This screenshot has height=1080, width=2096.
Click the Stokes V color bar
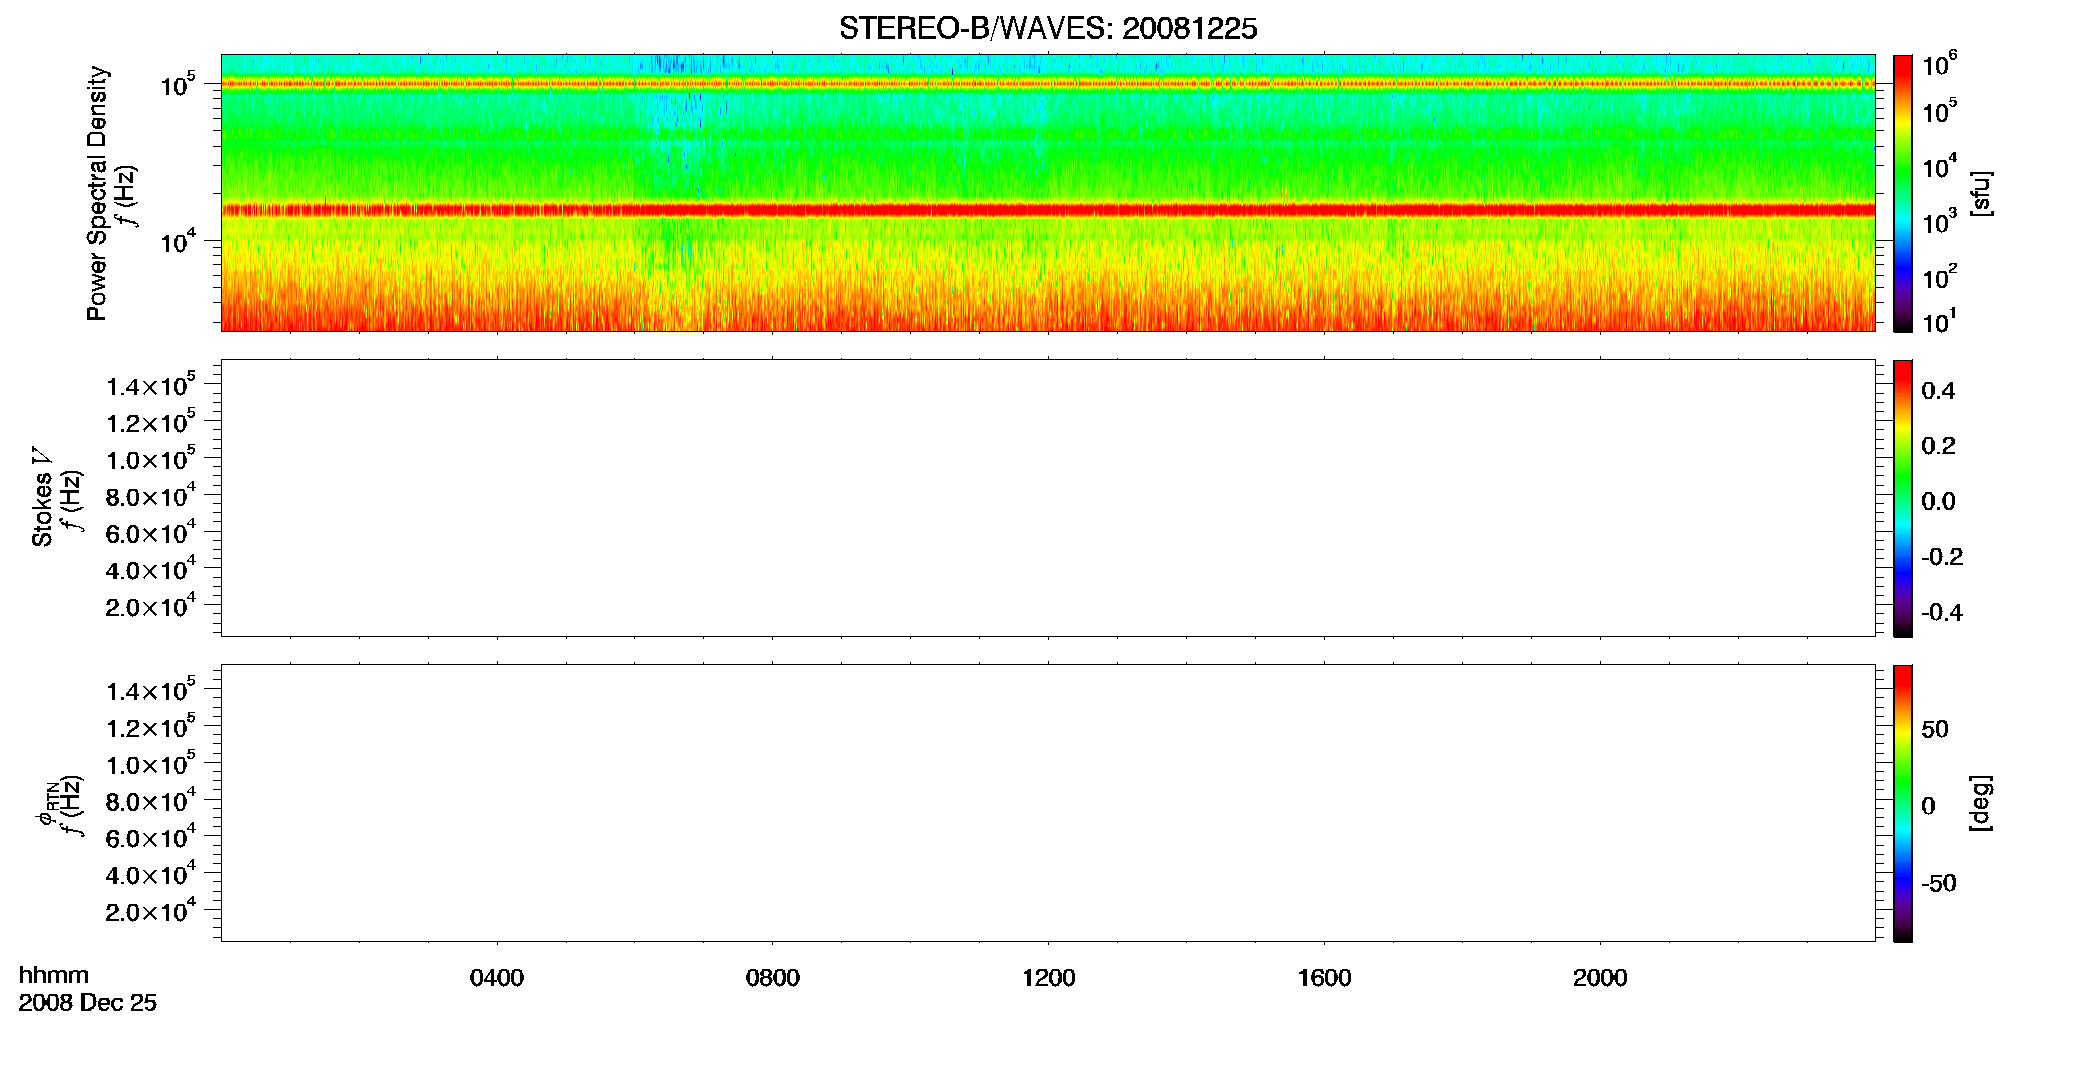1902,498
